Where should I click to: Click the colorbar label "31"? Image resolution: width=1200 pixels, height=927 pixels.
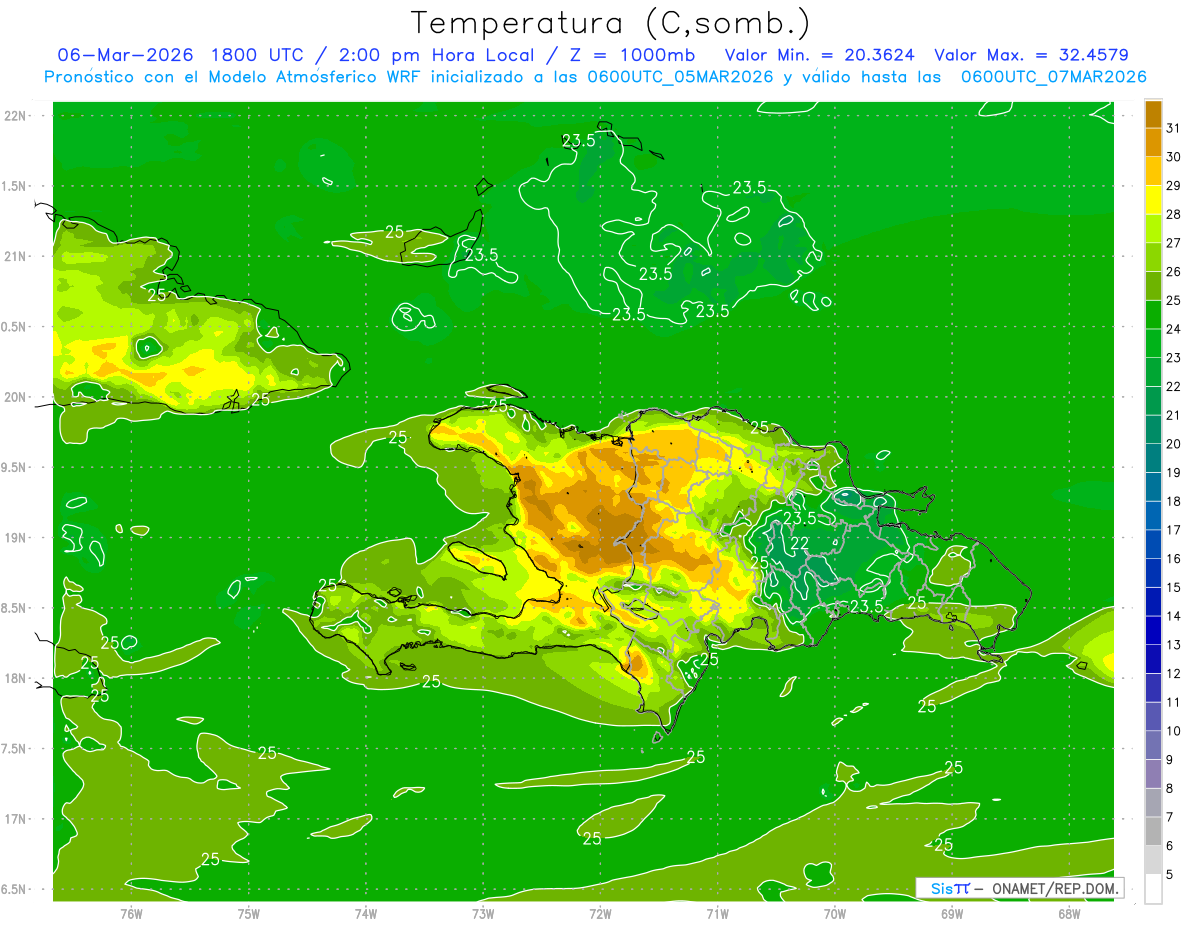click(1174, 127)
